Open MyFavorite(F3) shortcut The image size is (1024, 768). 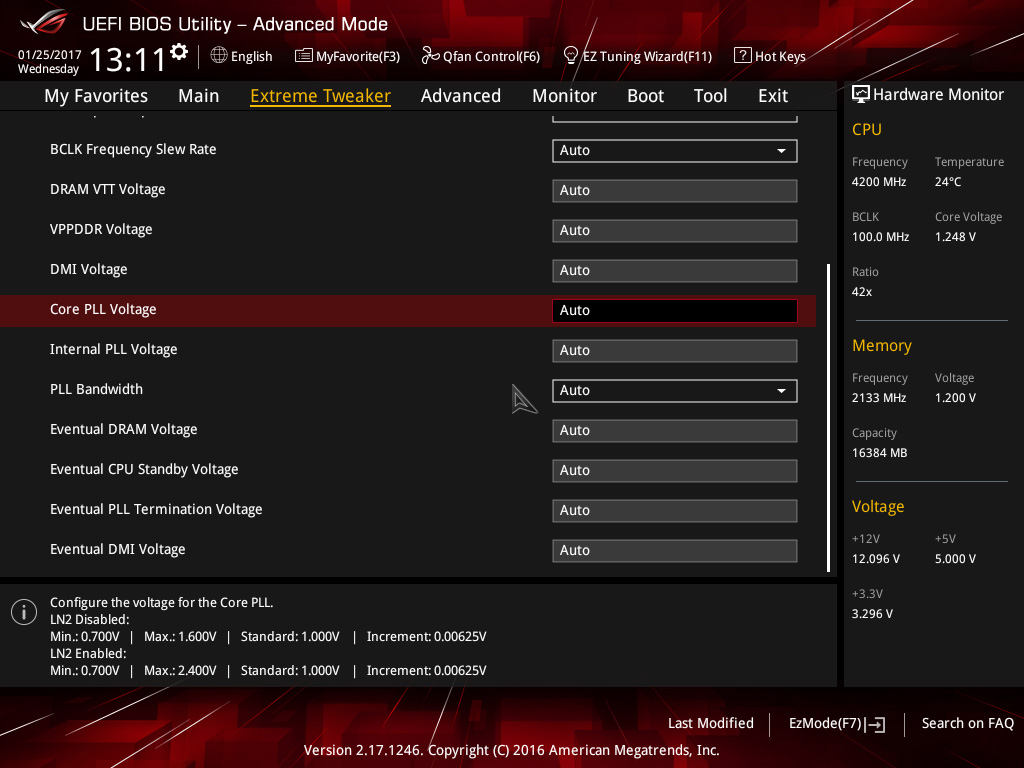[347, 56]
